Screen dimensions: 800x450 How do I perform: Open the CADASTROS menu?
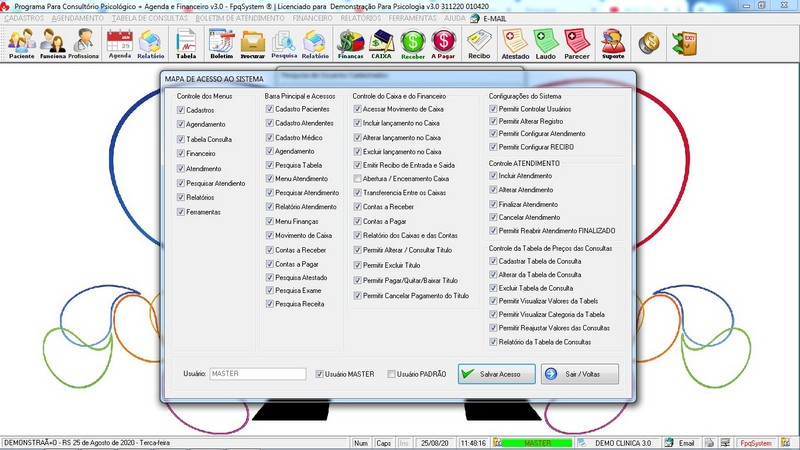pyautogui.click(x=24, y=18)
